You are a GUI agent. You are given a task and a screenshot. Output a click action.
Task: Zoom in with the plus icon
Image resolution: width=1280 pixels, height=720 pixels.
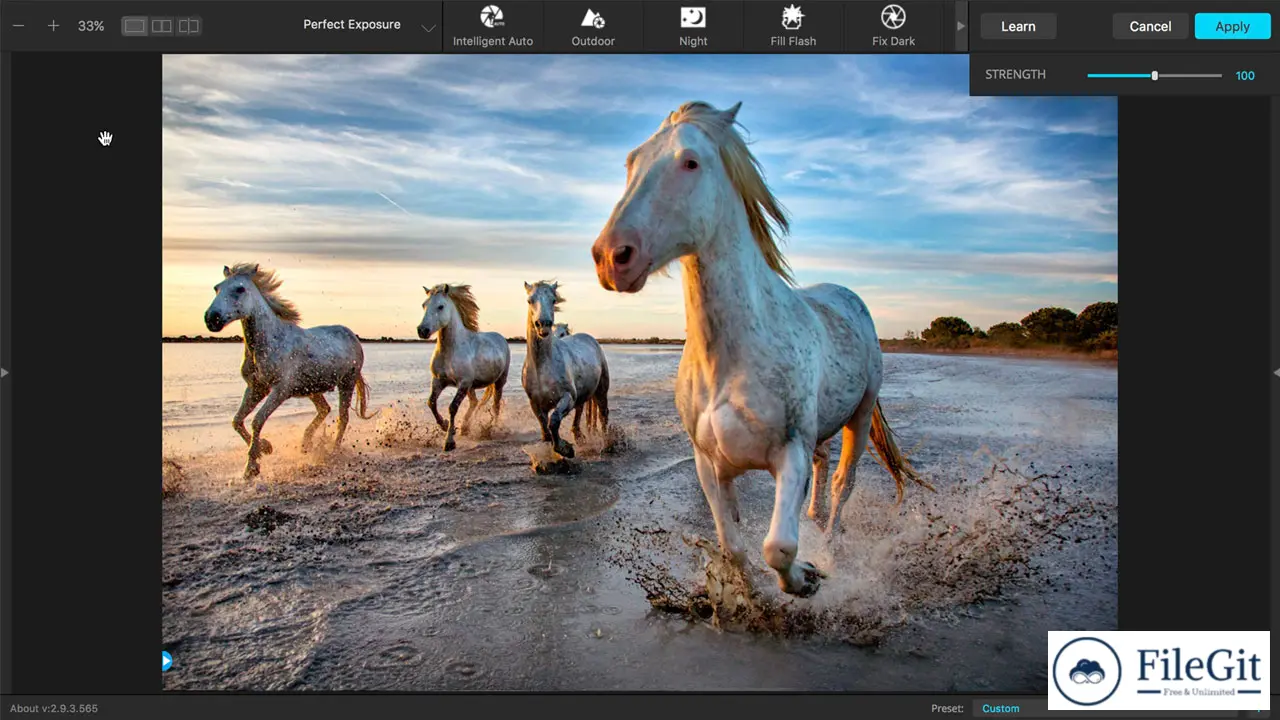(53, 26)
